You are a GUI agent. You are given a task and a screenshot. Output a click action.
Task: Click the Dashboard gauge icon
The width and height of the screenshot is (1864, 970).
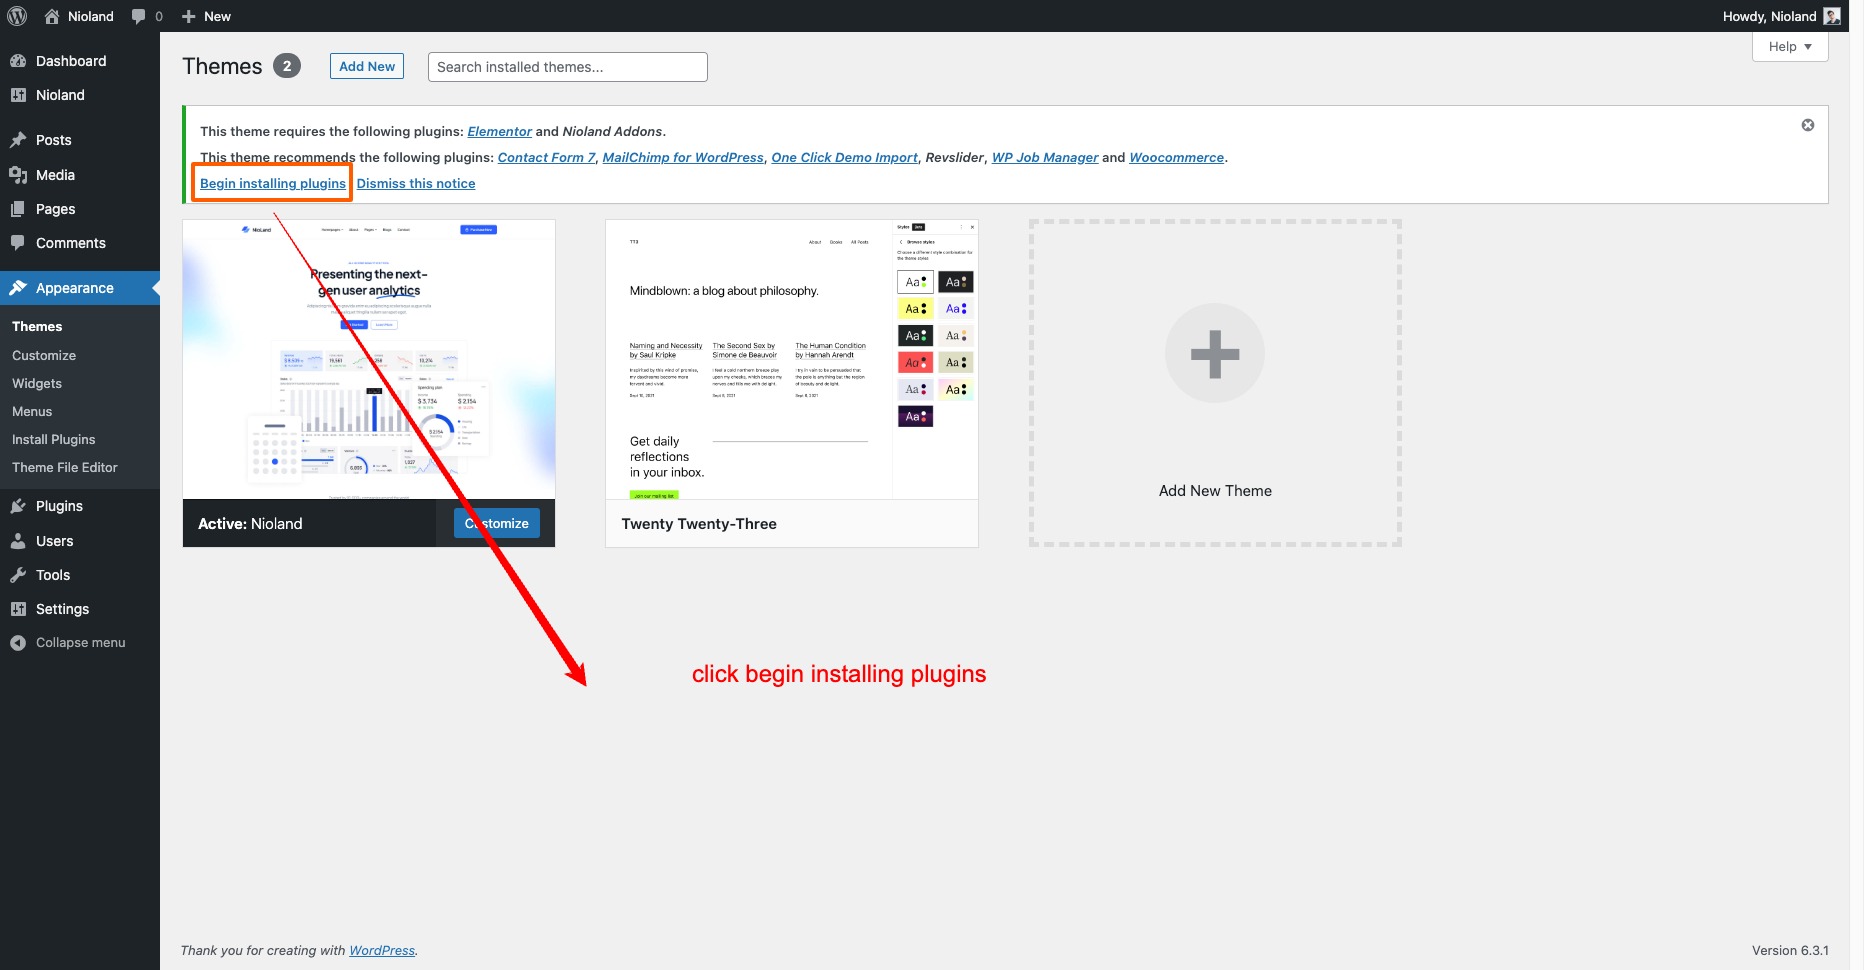tap(18, 61)
